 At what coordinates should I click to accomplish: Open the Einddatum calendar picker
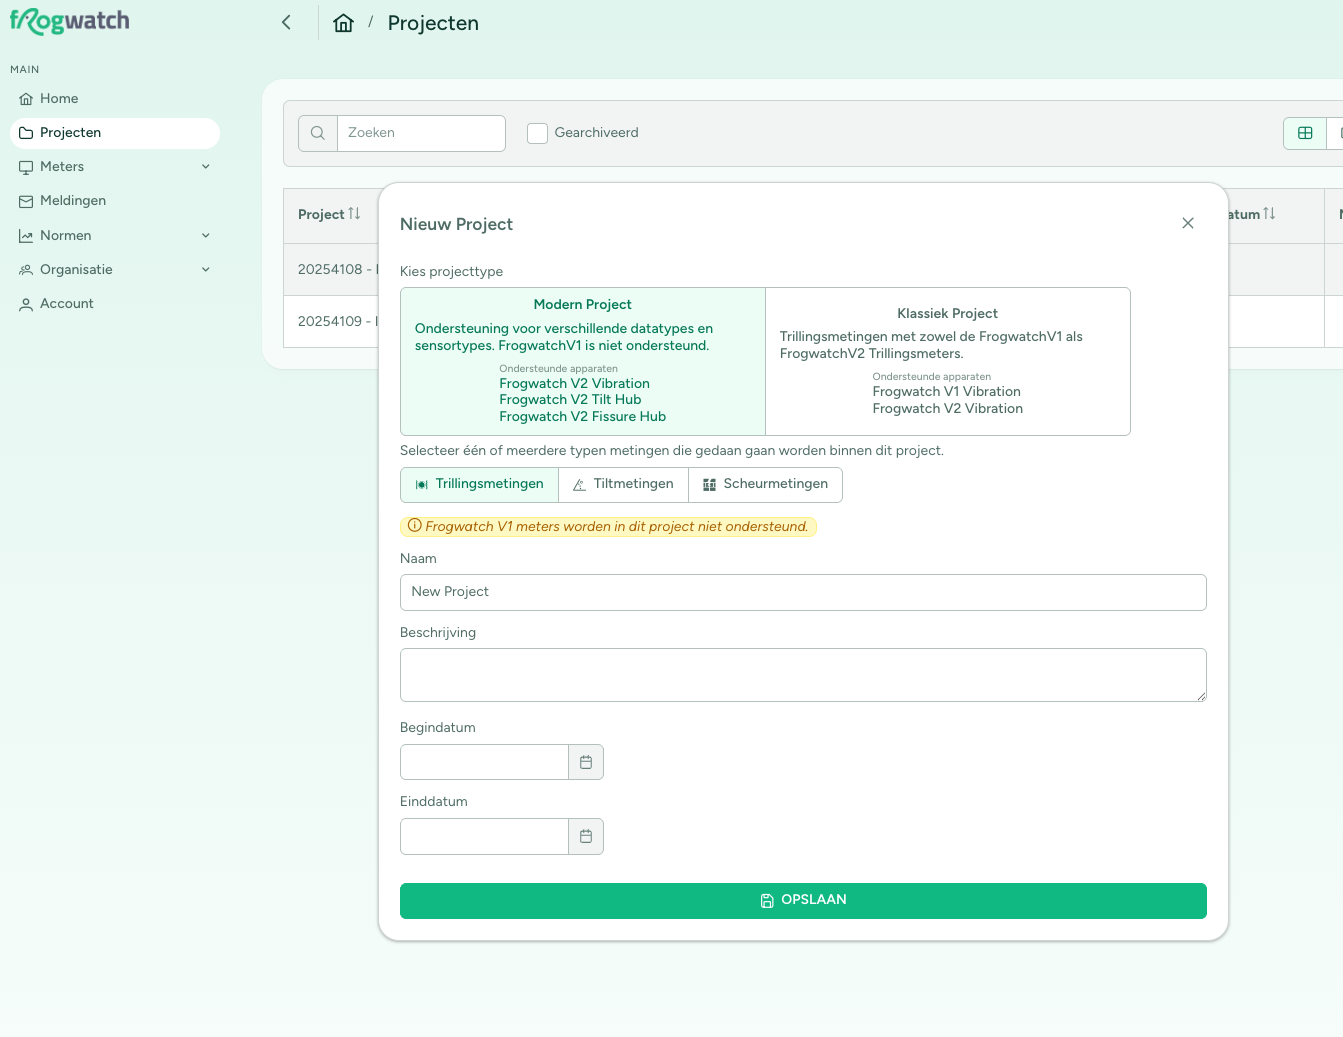pos(586,836)
